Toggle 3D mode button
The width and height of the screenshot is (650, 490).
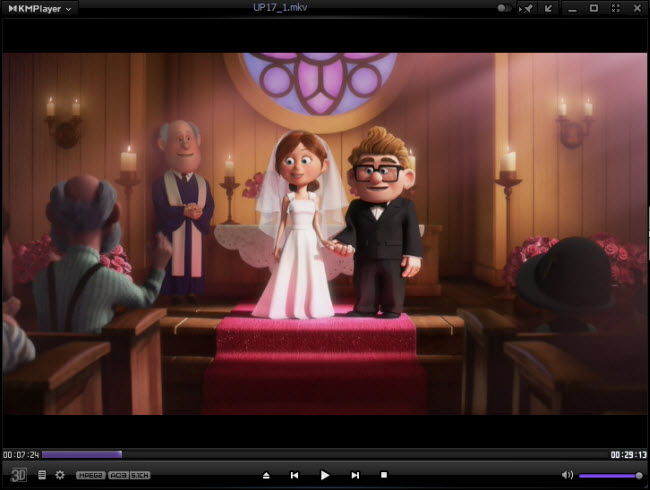[x=19, y=474]
